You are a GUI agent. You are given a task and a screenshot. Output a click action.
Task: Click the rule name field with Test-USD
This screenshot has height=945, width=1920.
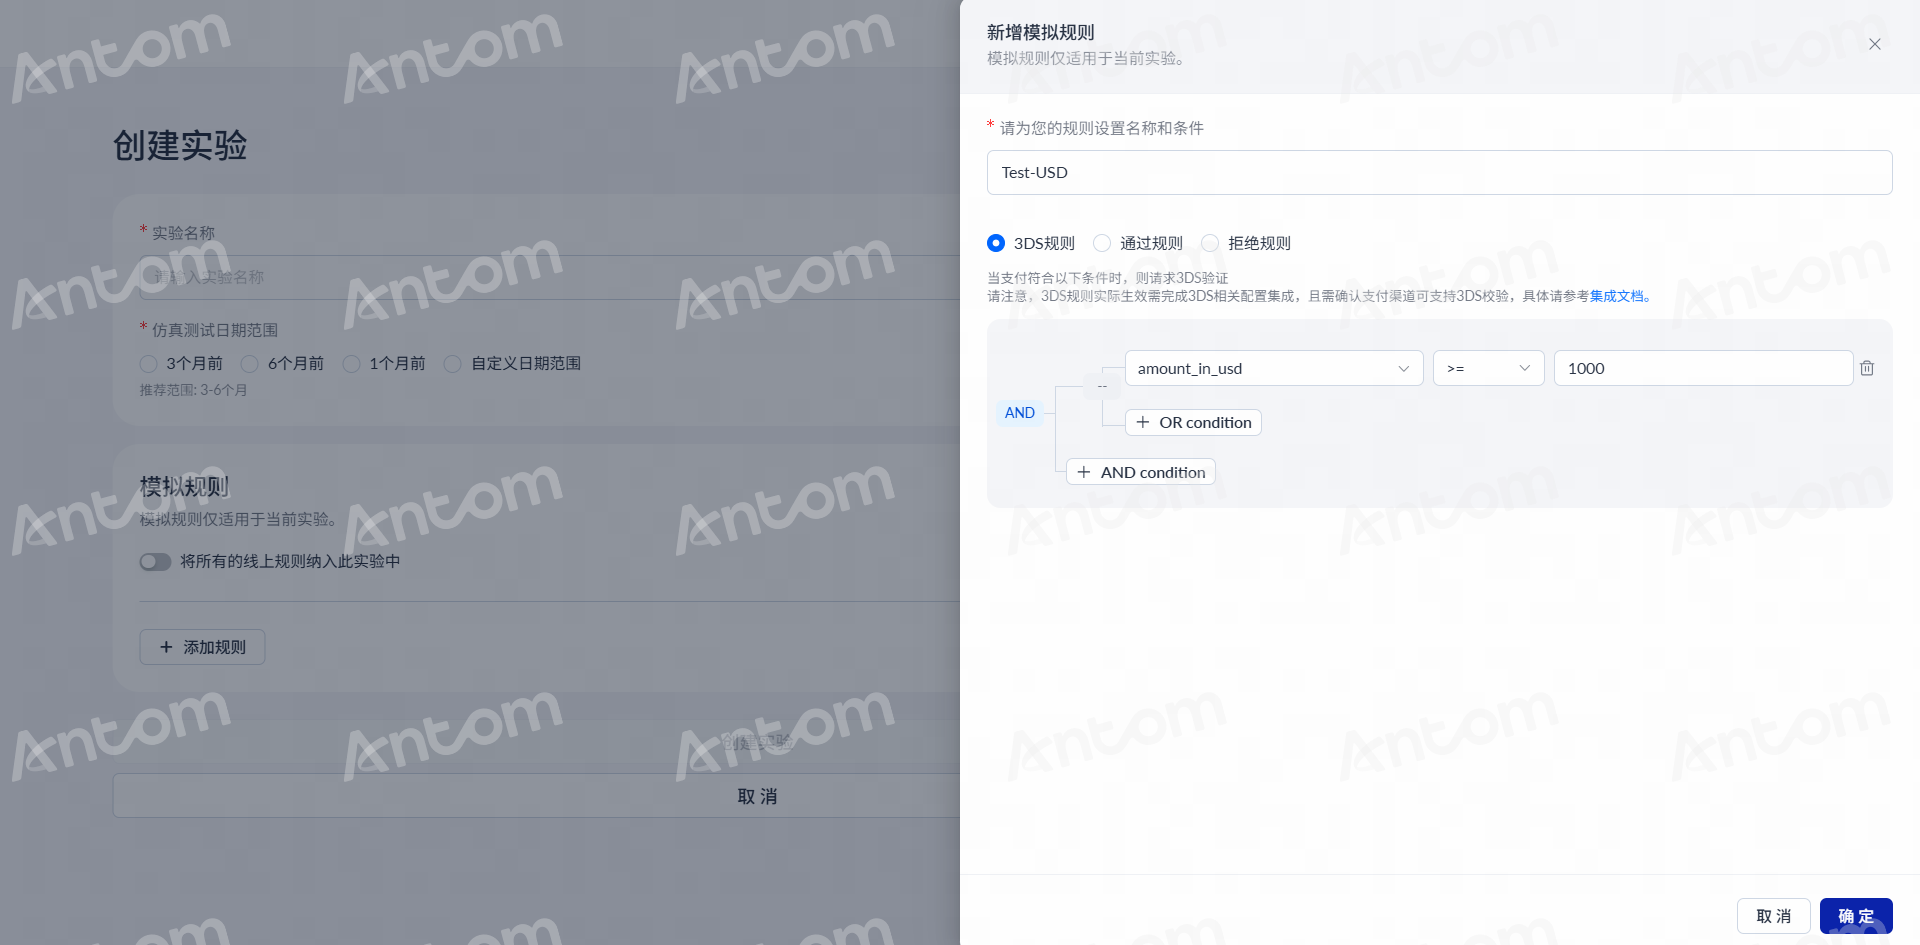[x=1439, y=173]
